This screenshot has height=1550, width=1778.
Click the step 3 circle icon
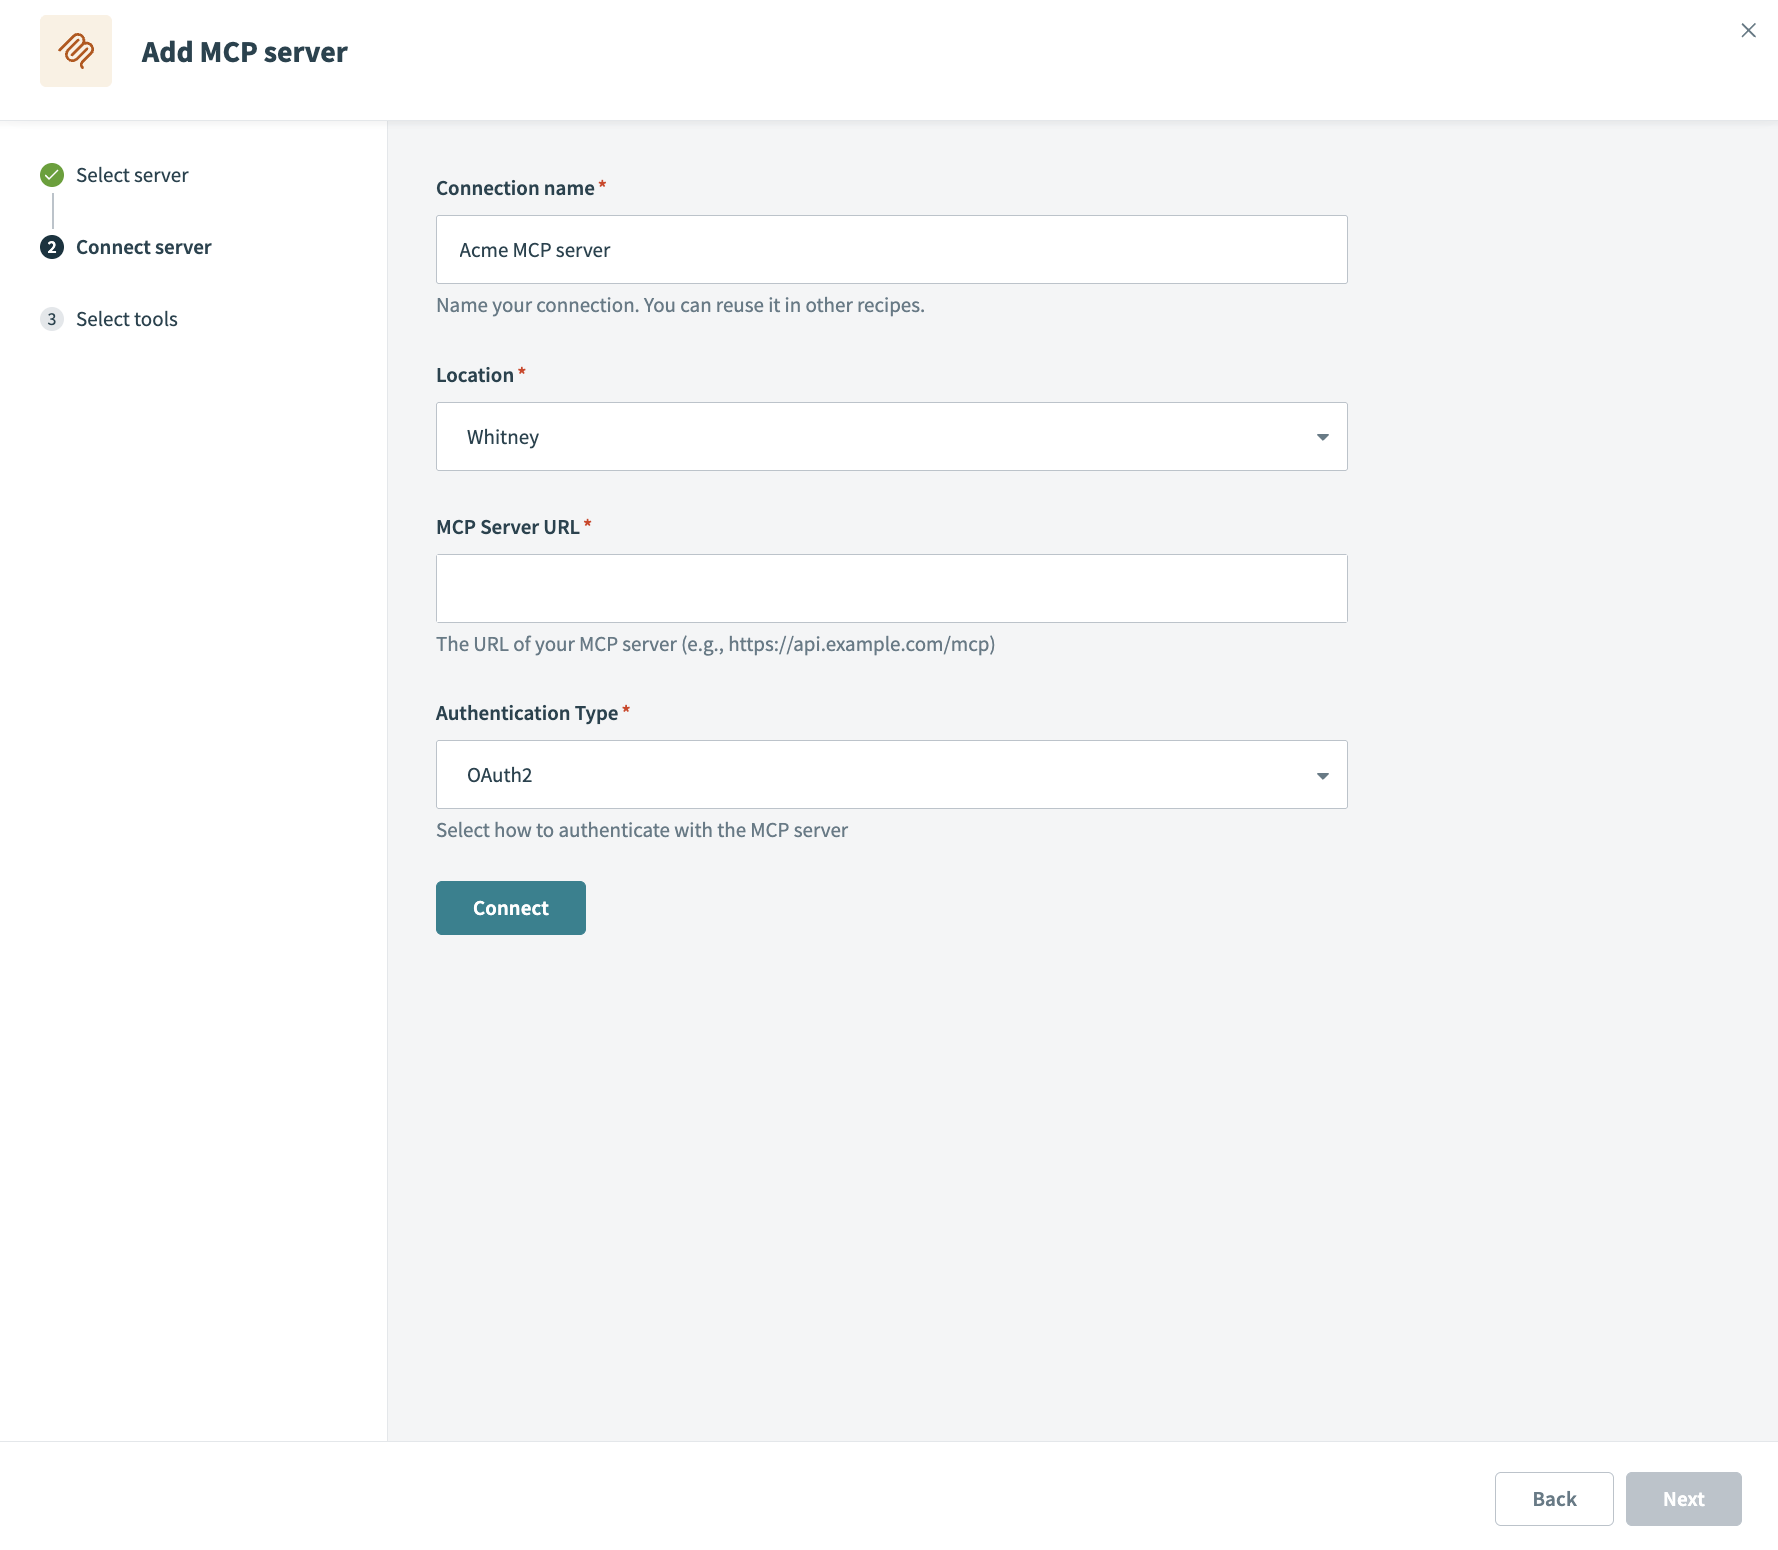click(51, 318)
